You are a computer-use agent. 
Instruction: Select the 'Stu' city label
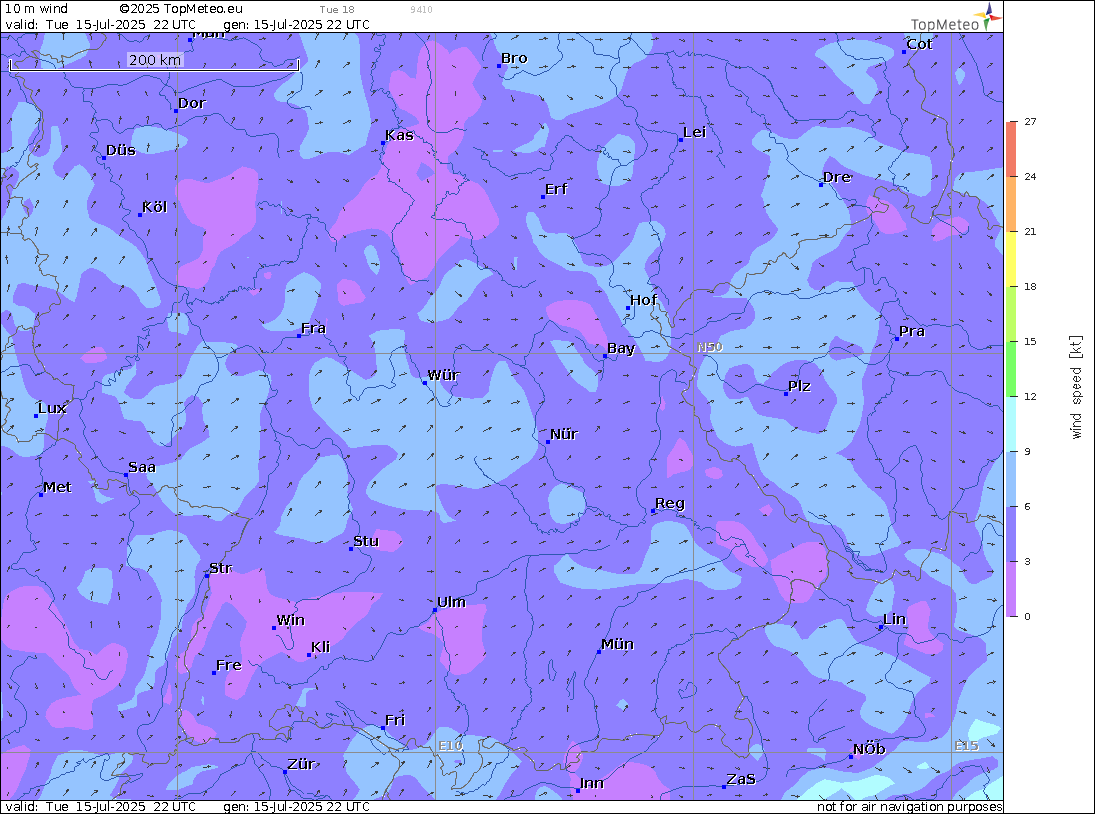[x=366, y=541]
